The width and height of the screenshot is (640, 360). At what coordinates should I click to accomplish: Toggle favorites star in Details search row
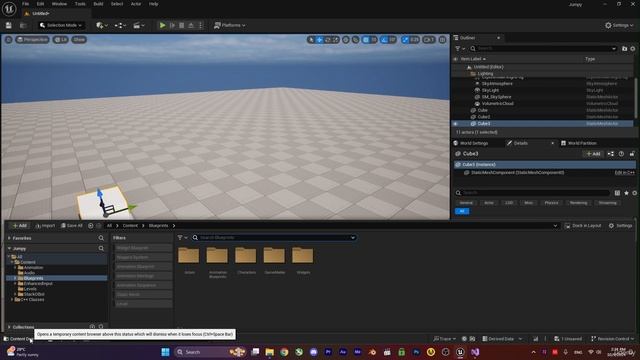tap(626, 193)
